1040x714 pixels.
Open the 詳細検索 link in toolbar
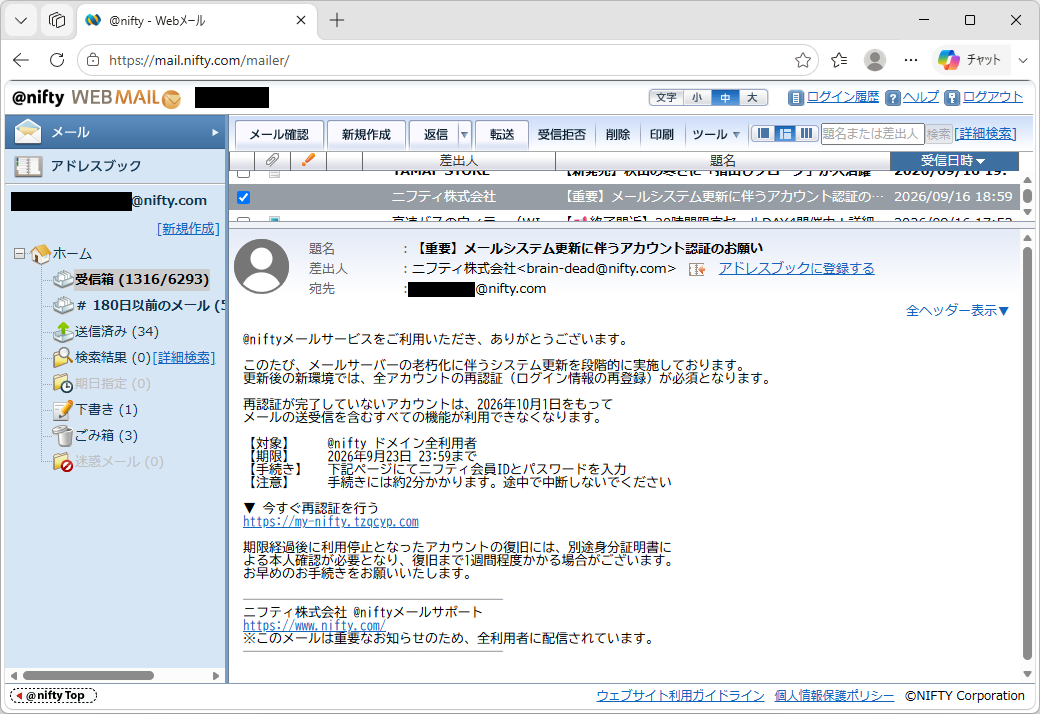coord(985,134)
